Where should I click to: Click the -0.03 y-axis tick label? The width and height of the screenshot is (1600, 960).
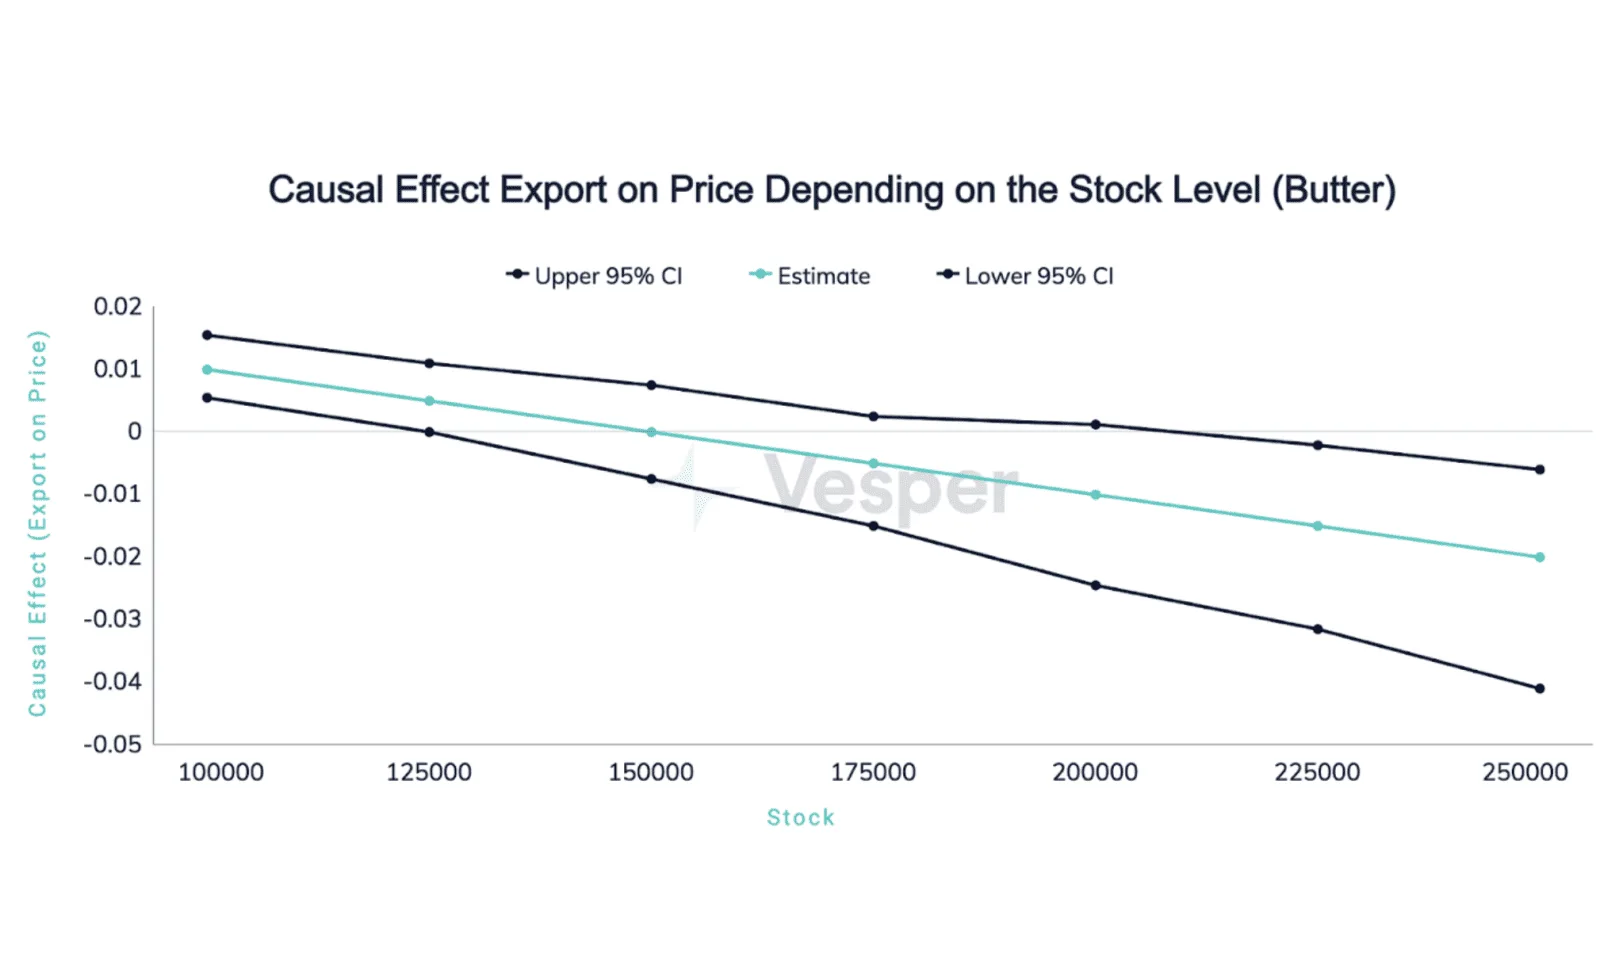click(x=112, y=619)
